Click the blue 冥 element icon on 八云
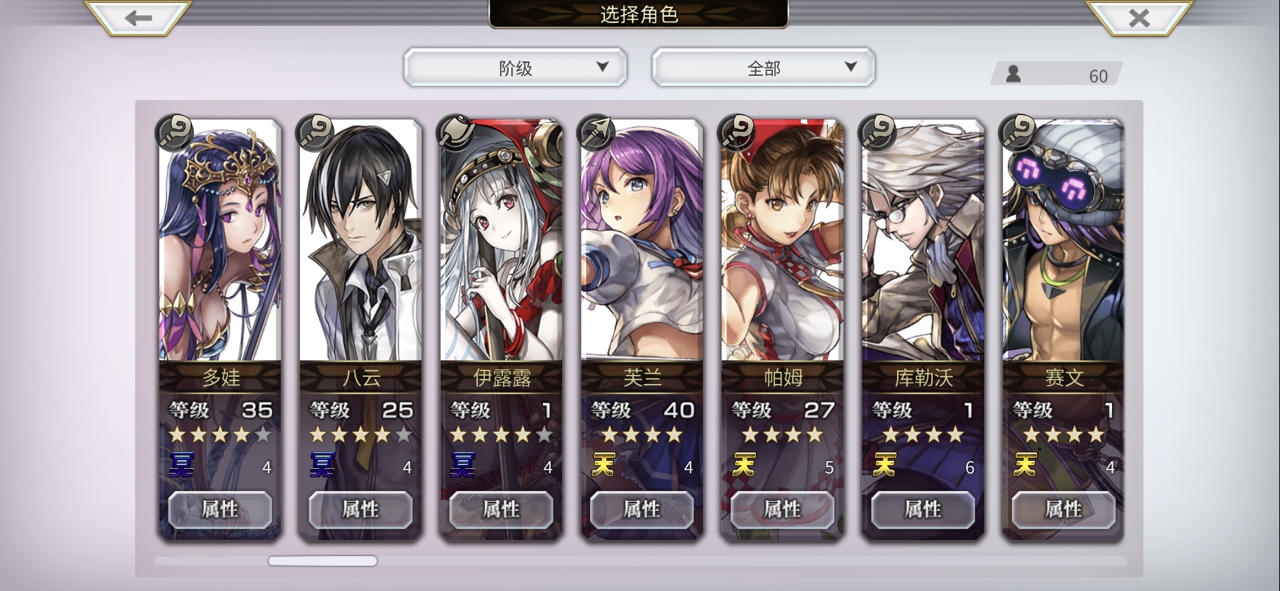 tap(322, 465)
